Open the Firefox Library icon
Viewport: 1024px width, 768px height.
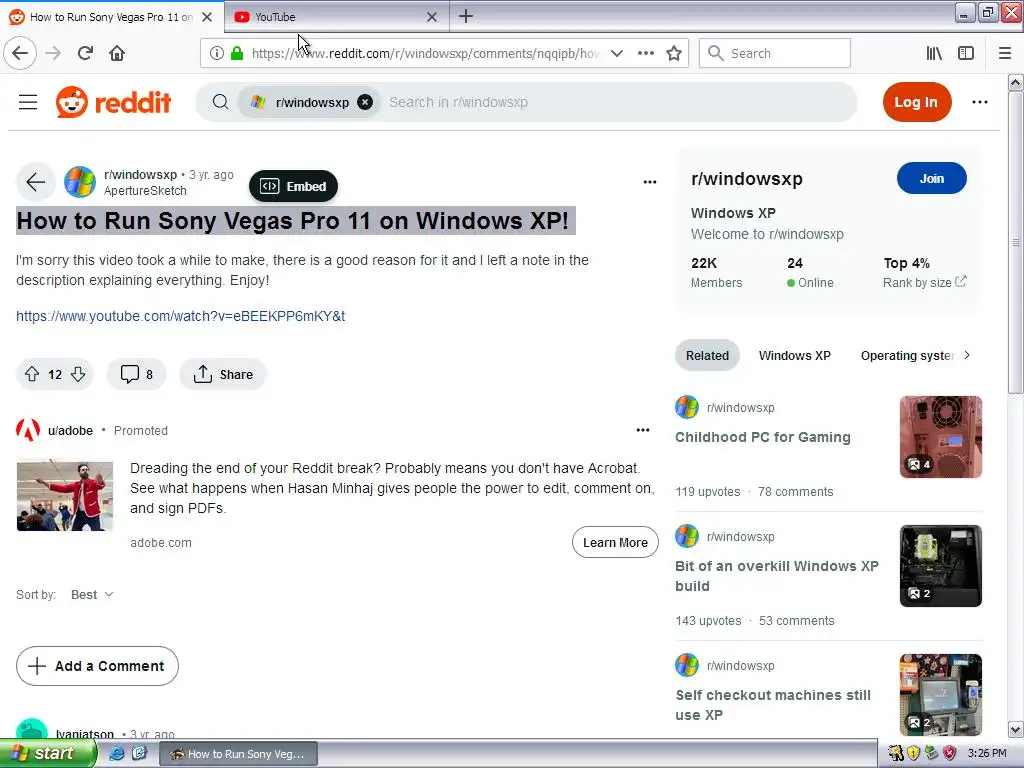click(934, 53)
